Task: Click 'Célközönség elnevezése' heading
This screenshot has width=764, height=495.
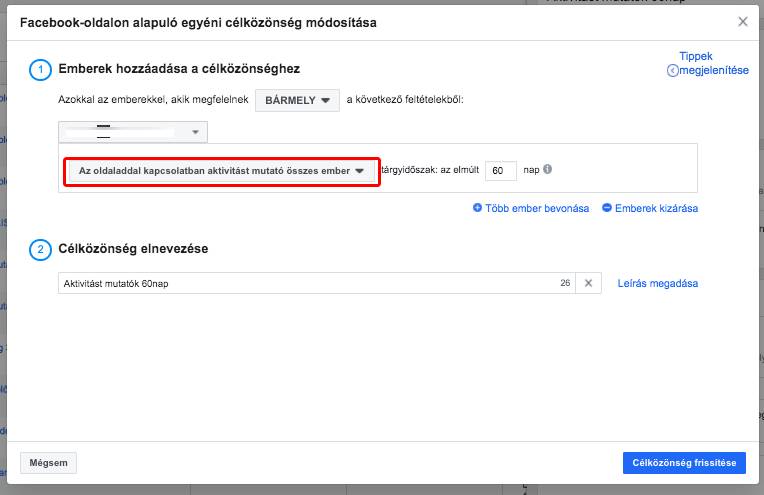Action: [133, 249]
